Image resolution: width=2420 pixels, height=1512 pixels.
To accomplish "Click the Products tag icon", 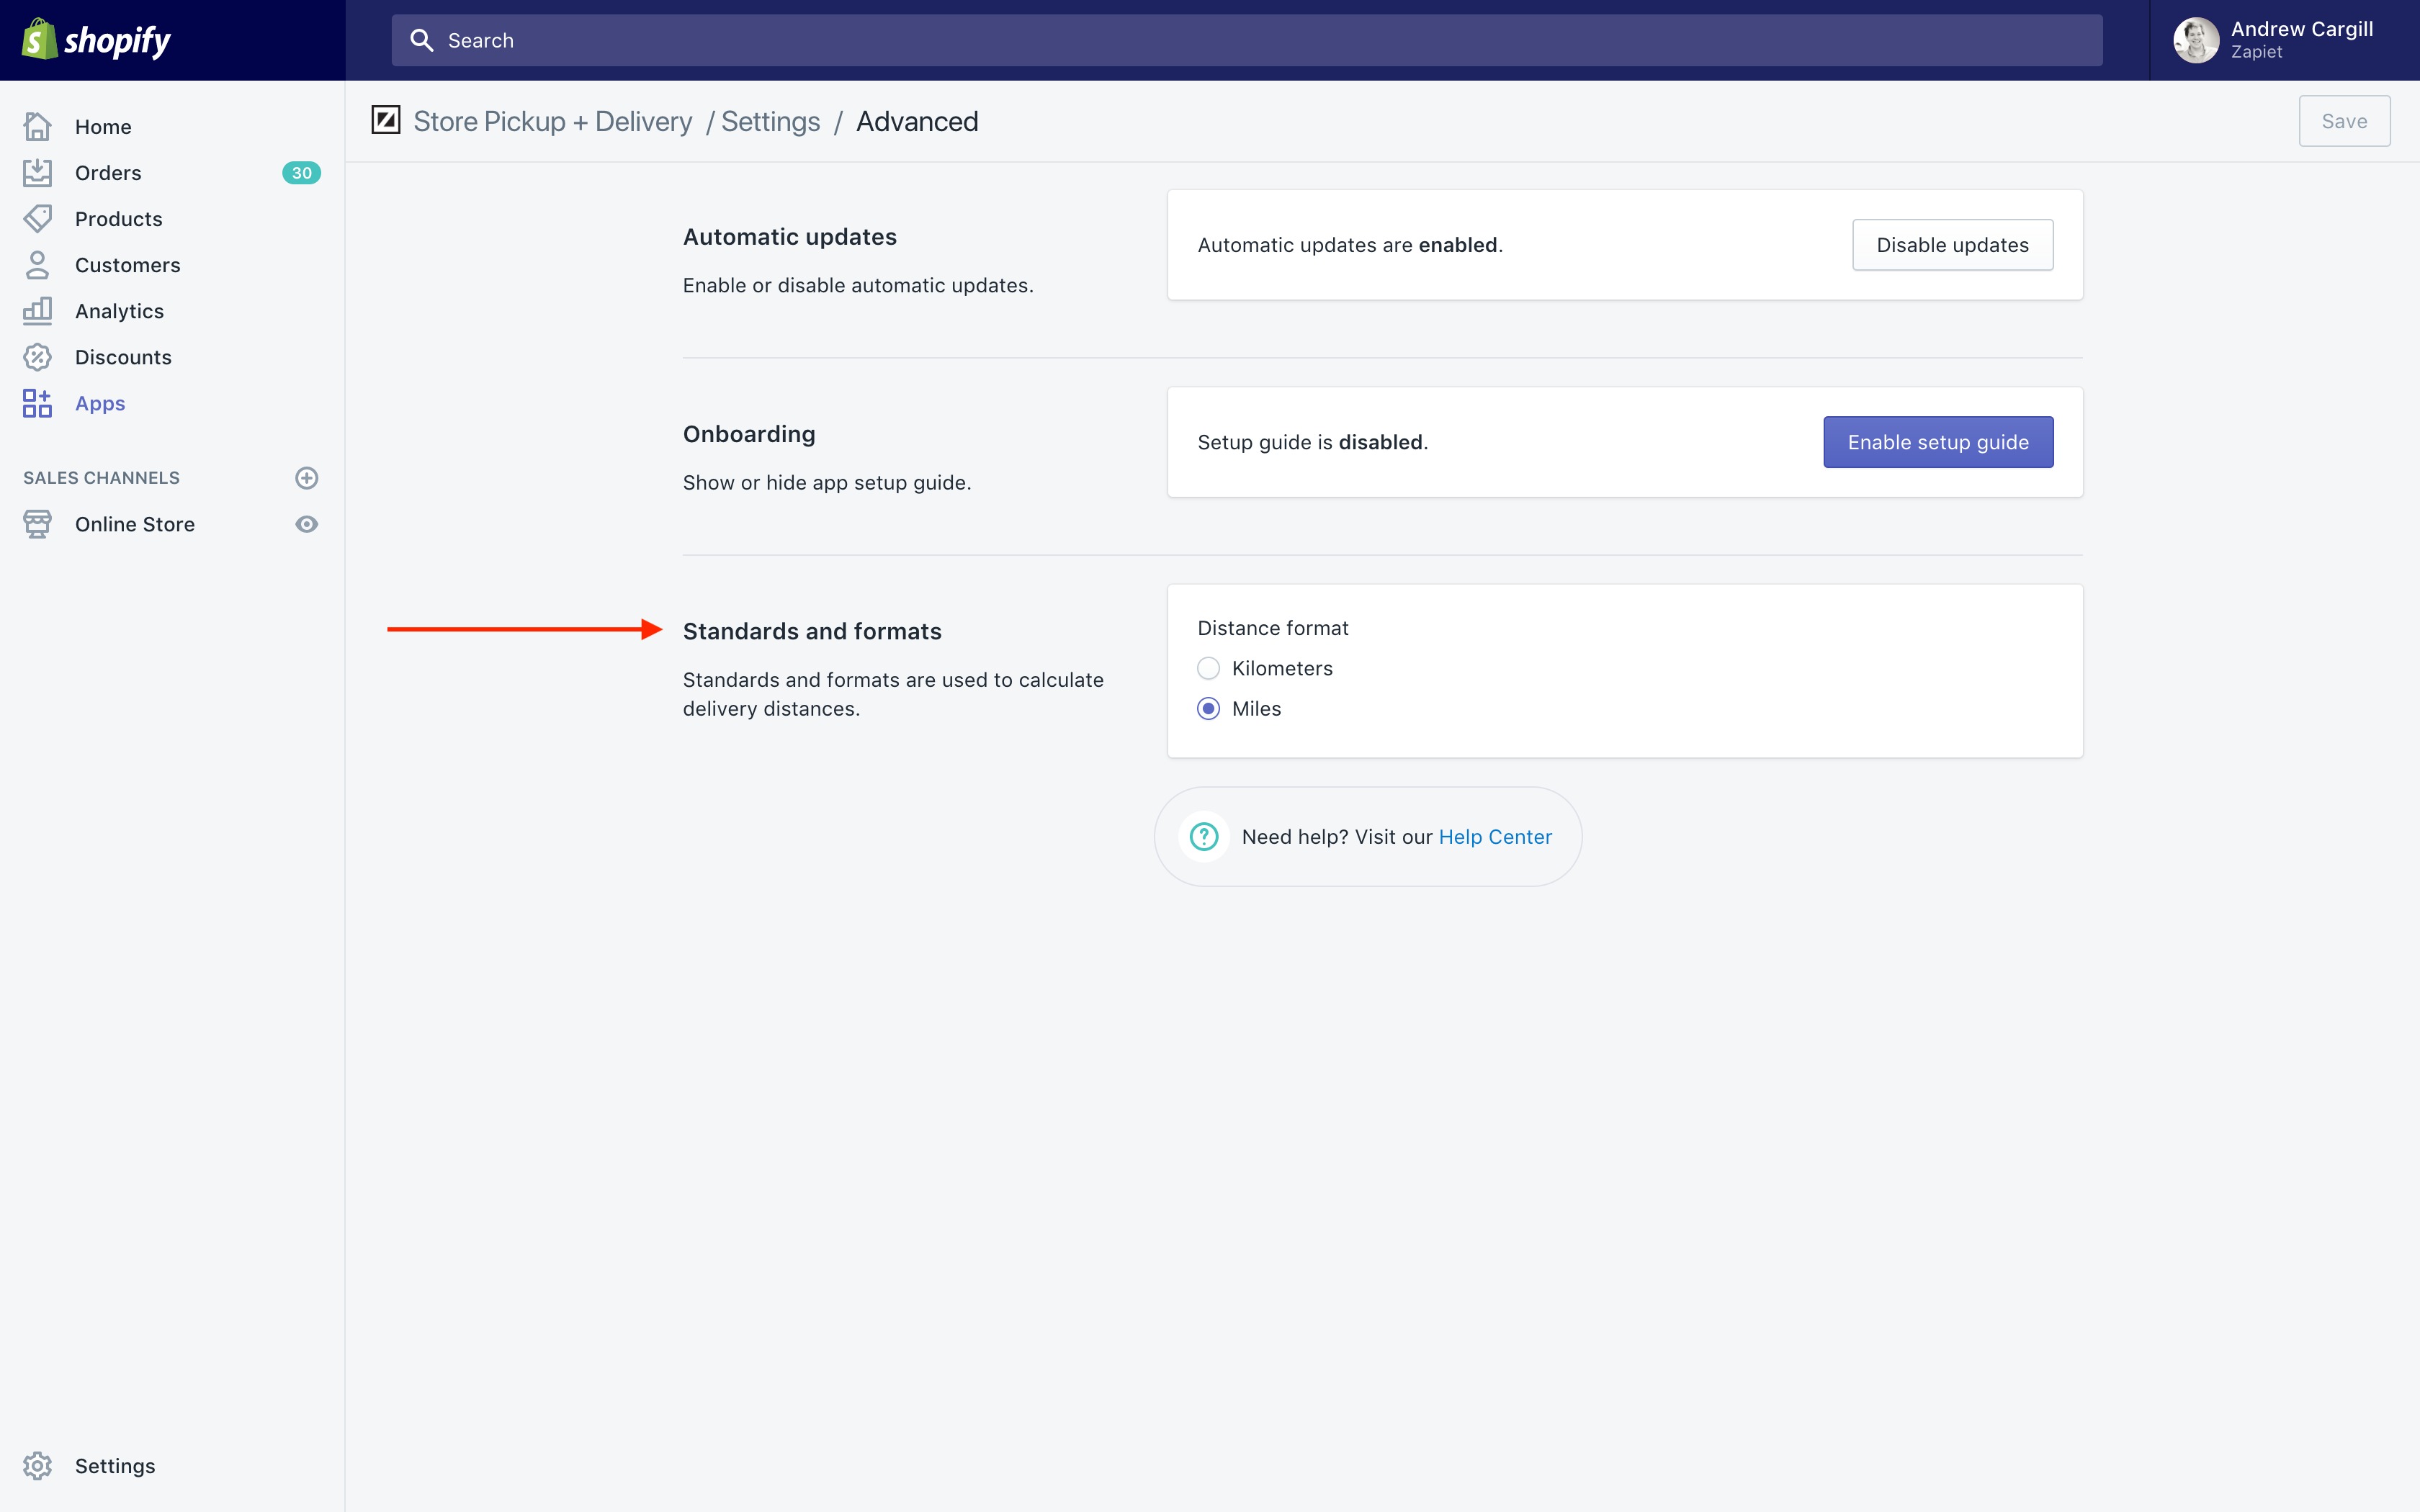I will pos(37,219).
